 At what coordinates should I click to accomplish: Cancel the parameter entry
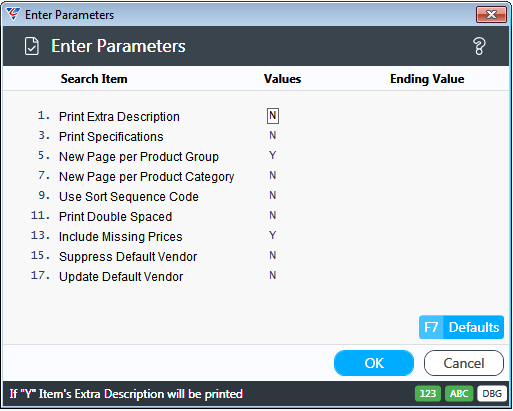click(x=464, y=363)
